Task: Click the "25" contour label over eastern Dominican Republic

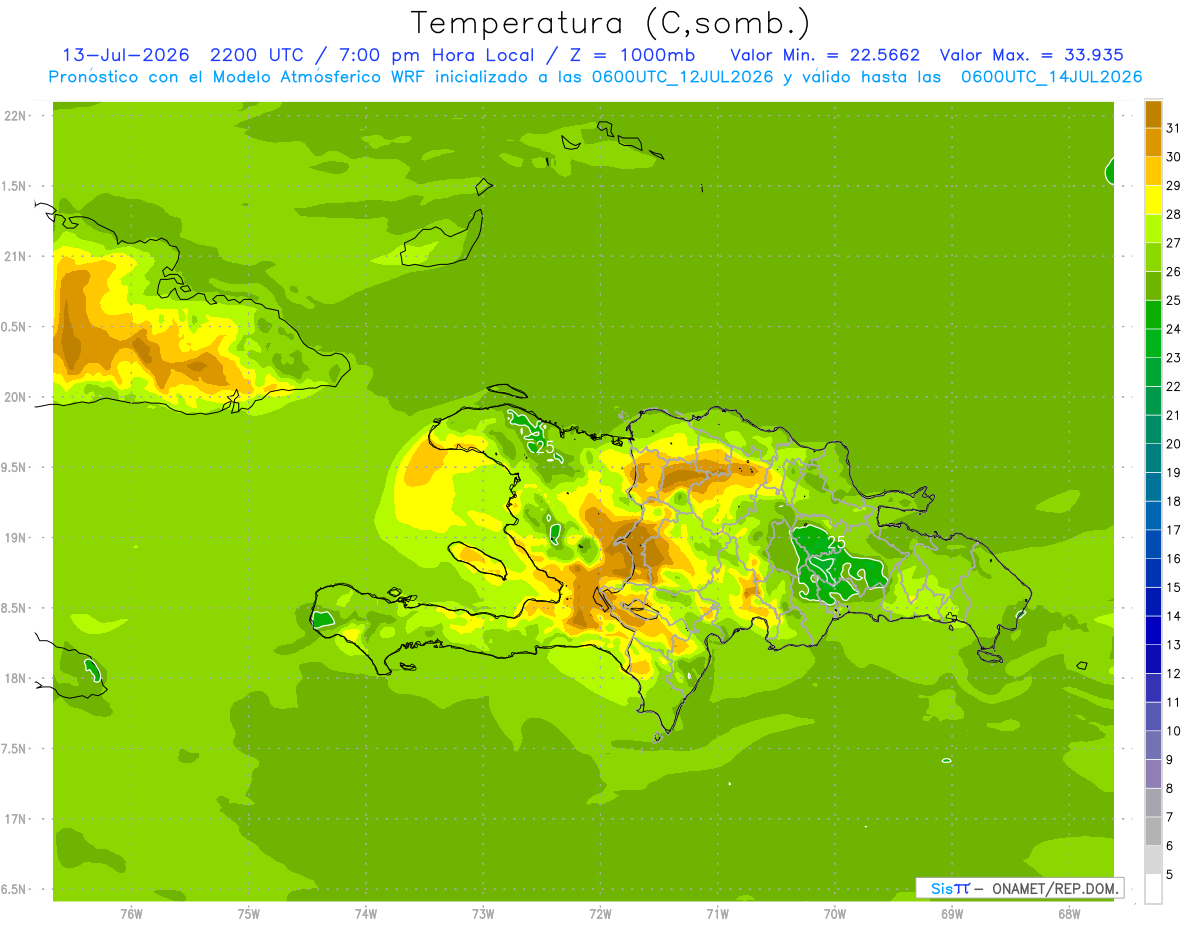Action: coord(836,542)
